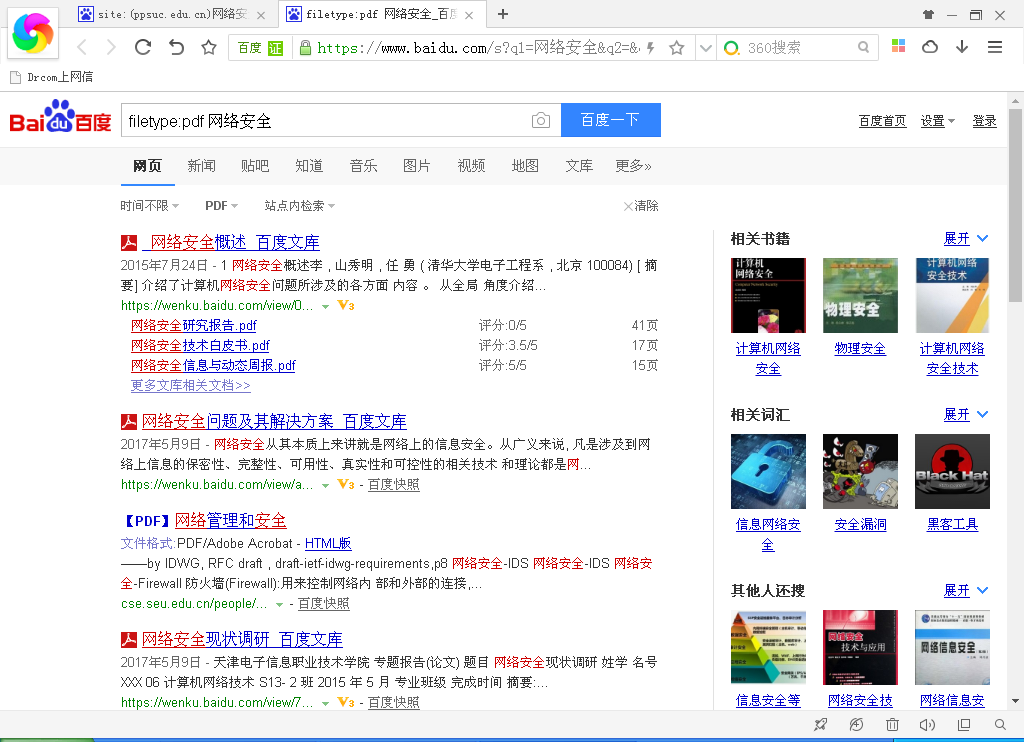Open the browser hamburger menu
The width and height of the screenshot is (1024, 742).
pos(995,47)
